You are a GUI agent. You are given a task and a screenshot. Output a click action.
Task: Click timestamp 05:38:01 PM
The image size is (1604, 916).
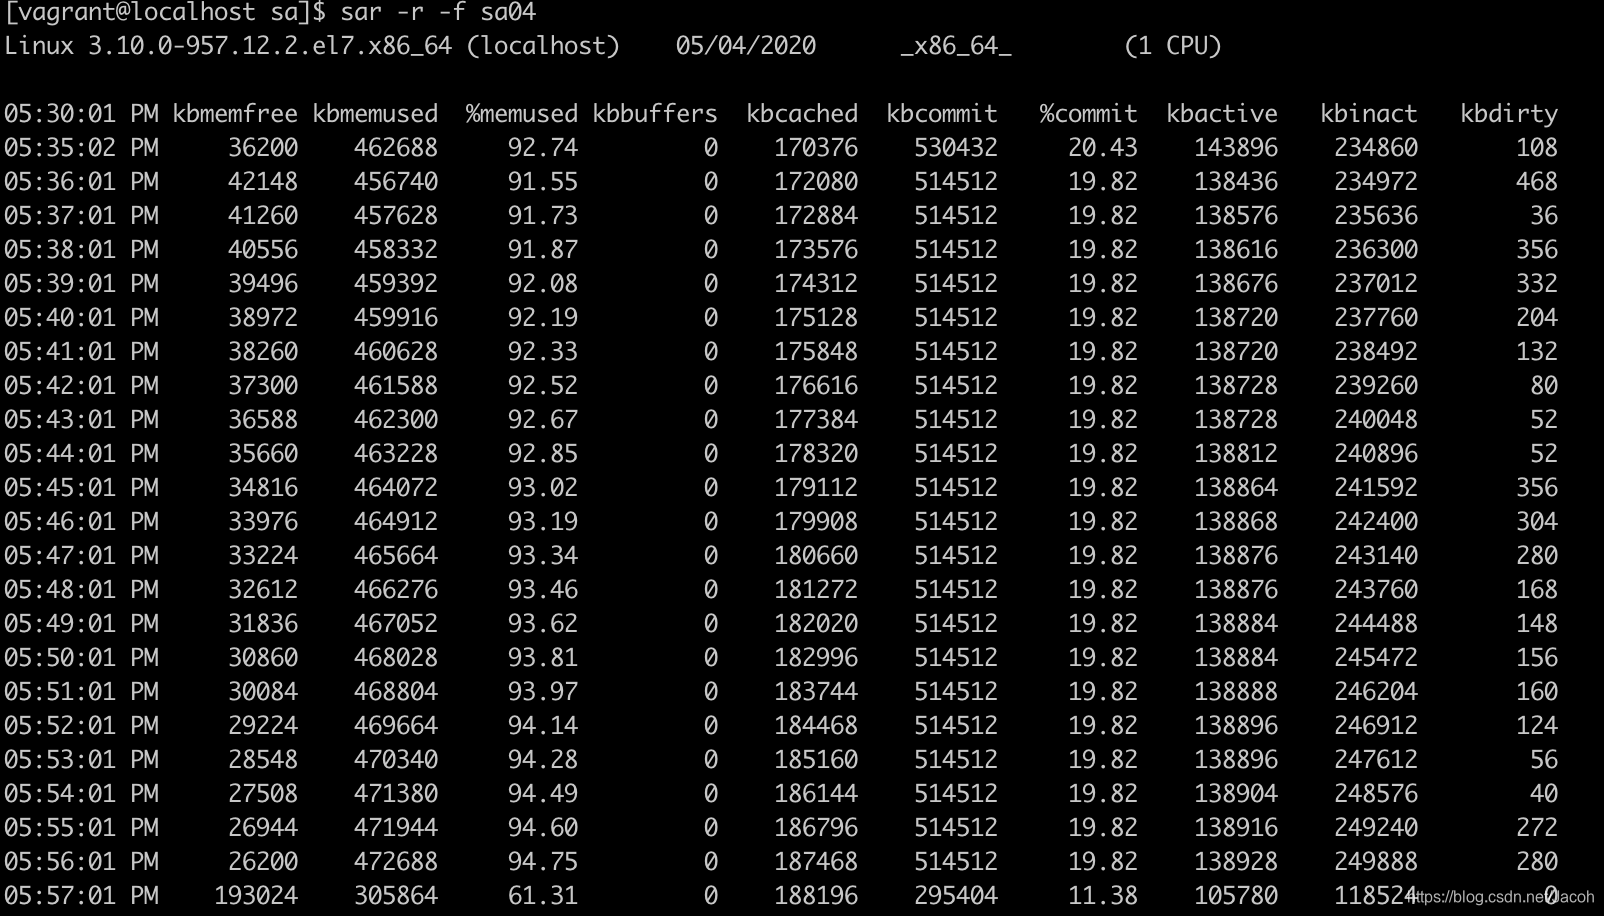81,250
